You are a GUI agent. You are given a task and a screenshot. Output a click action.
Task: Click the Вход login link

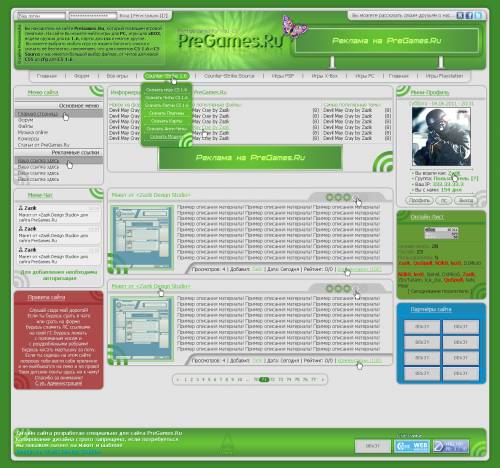(x=124, y=16)
